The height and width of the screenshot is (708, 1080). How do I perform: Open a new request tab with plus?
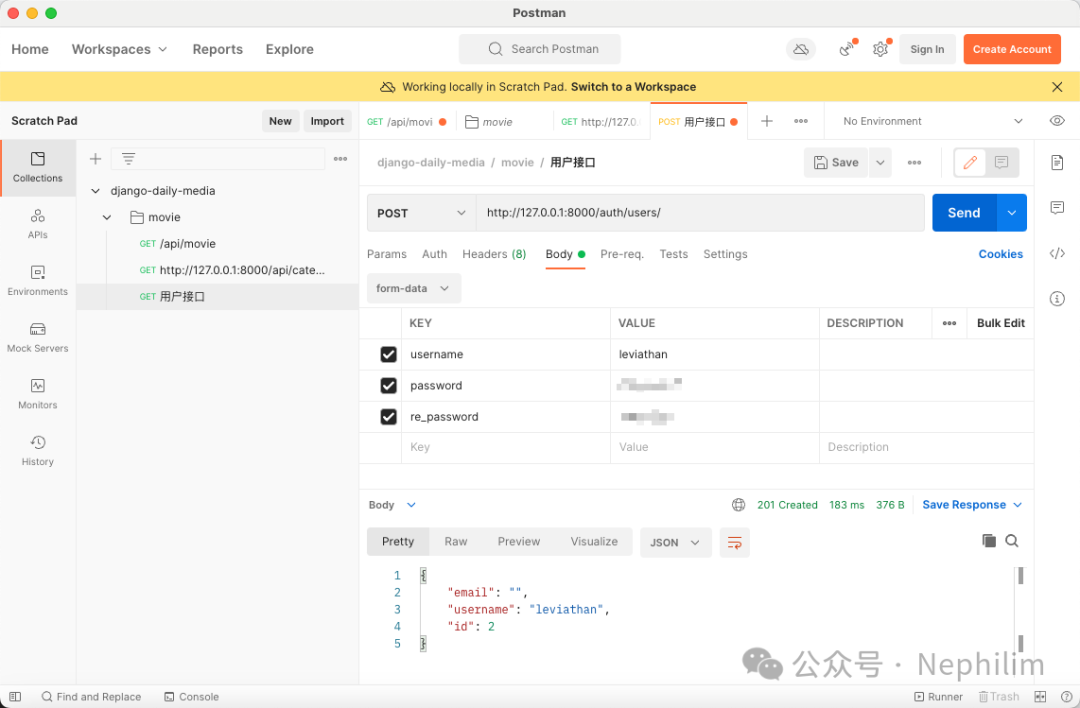point(767,121)
